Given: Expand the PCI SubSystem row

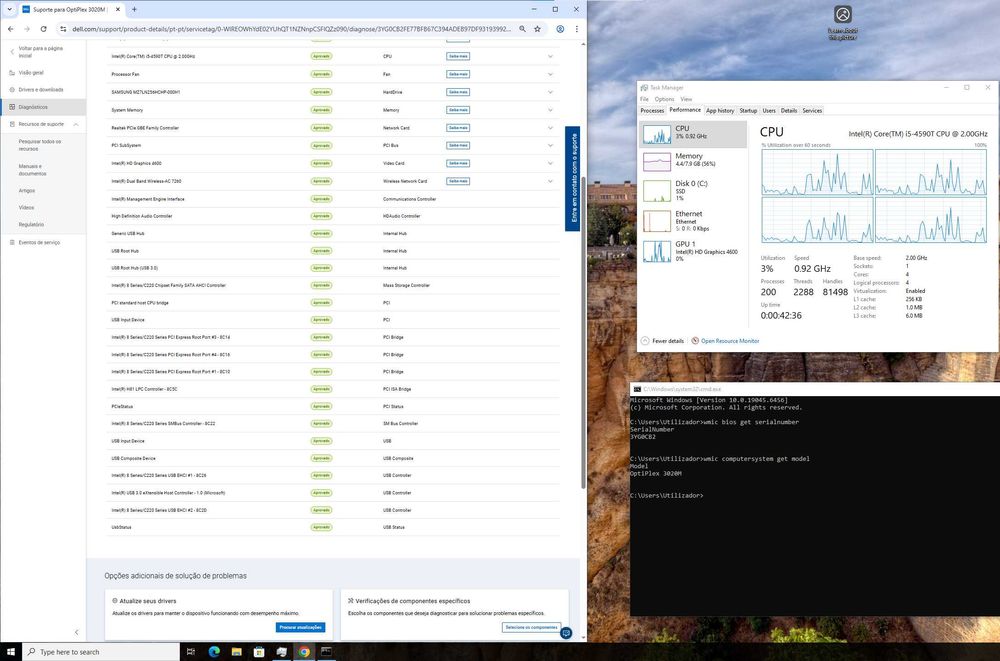Looking at the screenshot, I should pyautogui.click(x=550, y=145).
